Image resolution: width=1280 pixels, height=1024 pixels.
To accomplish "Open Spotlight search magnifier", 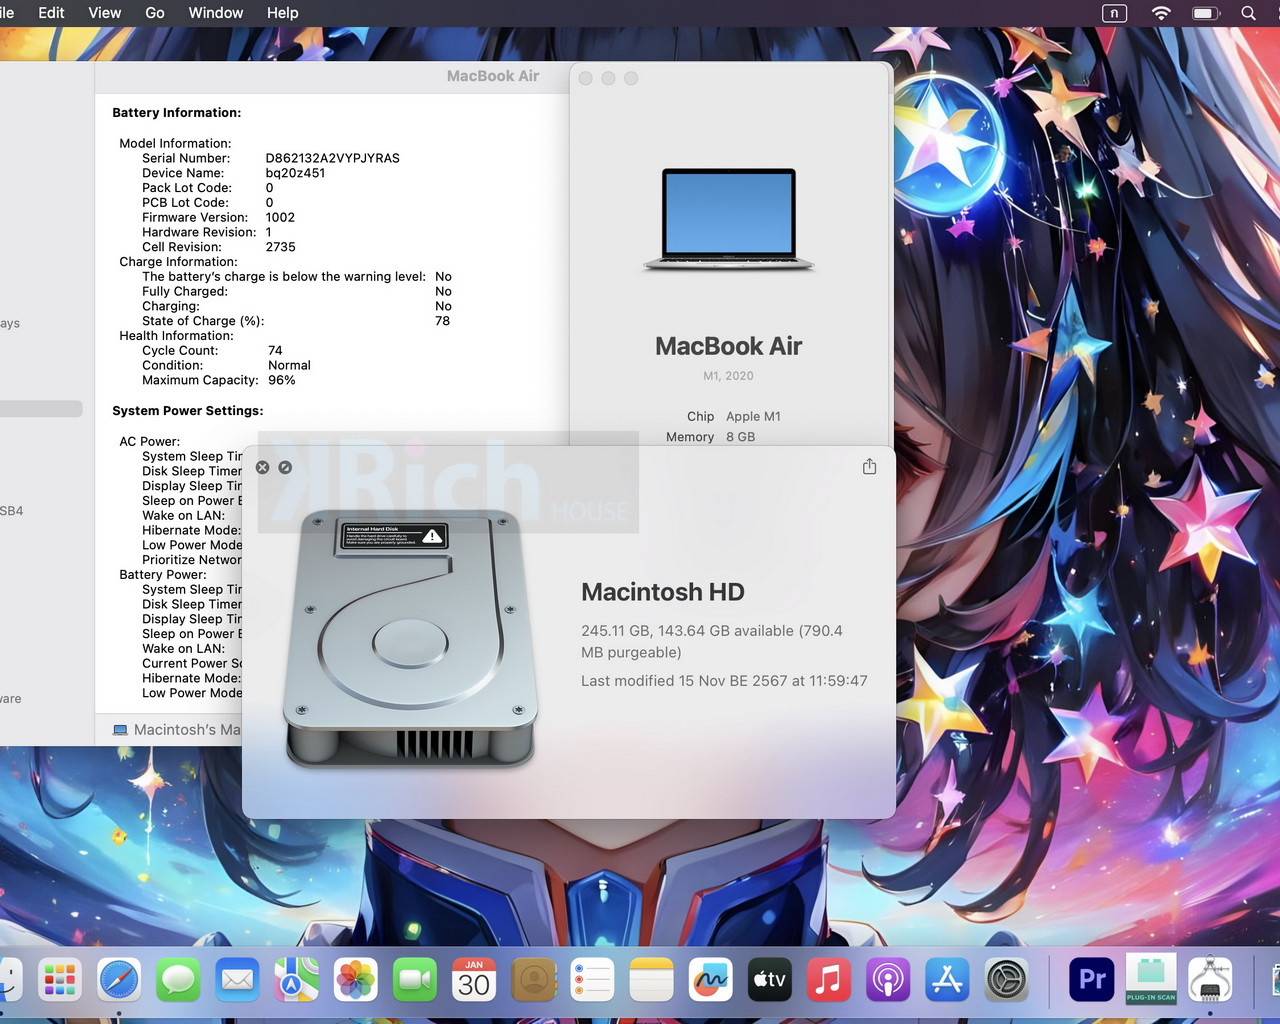I will tap(1249, 13).
